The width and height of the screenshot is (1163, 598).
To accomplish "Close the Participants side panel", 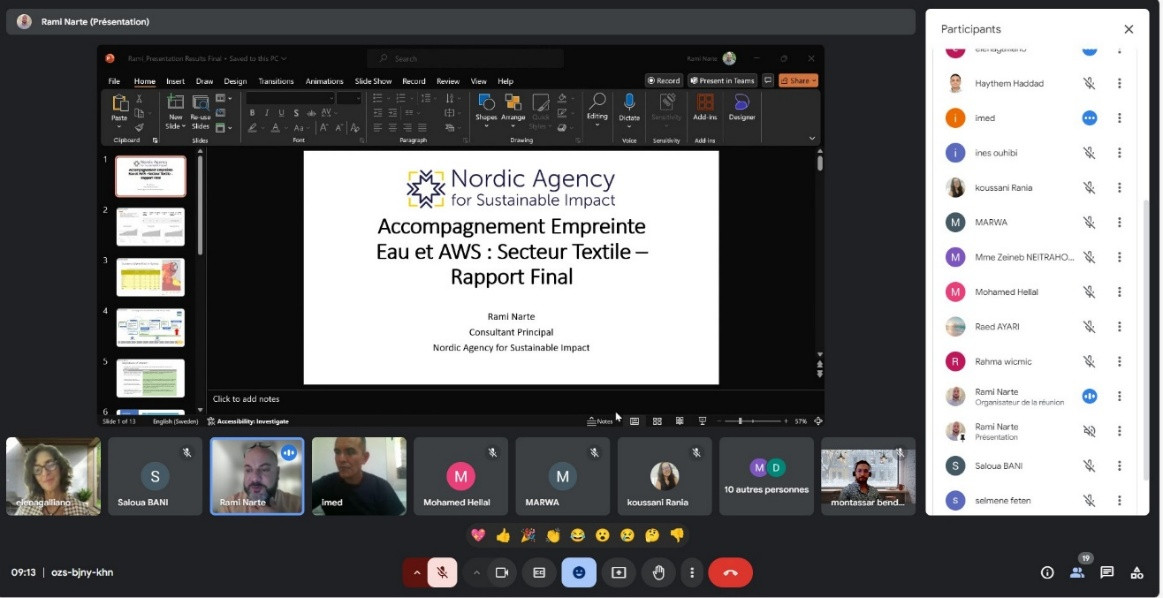I will click(1128, 30).
